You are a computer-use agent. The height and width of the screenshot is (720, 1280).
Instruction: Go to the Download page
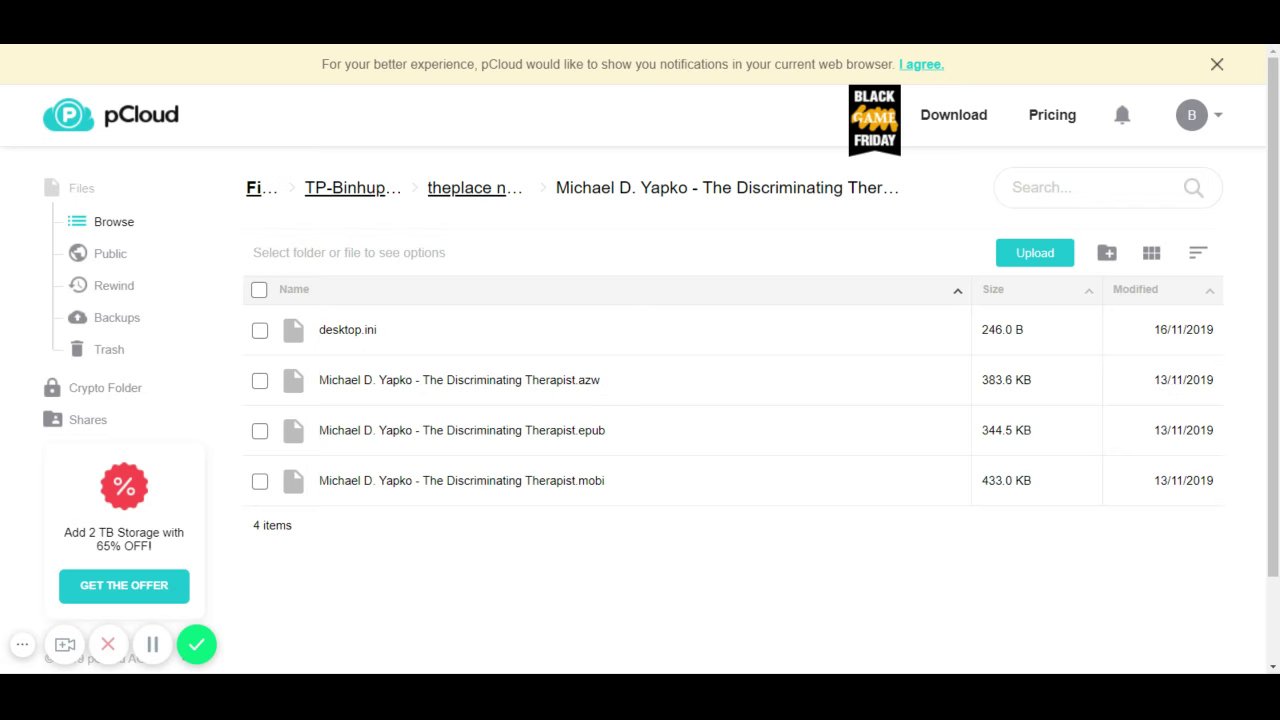tap(953, 115)
